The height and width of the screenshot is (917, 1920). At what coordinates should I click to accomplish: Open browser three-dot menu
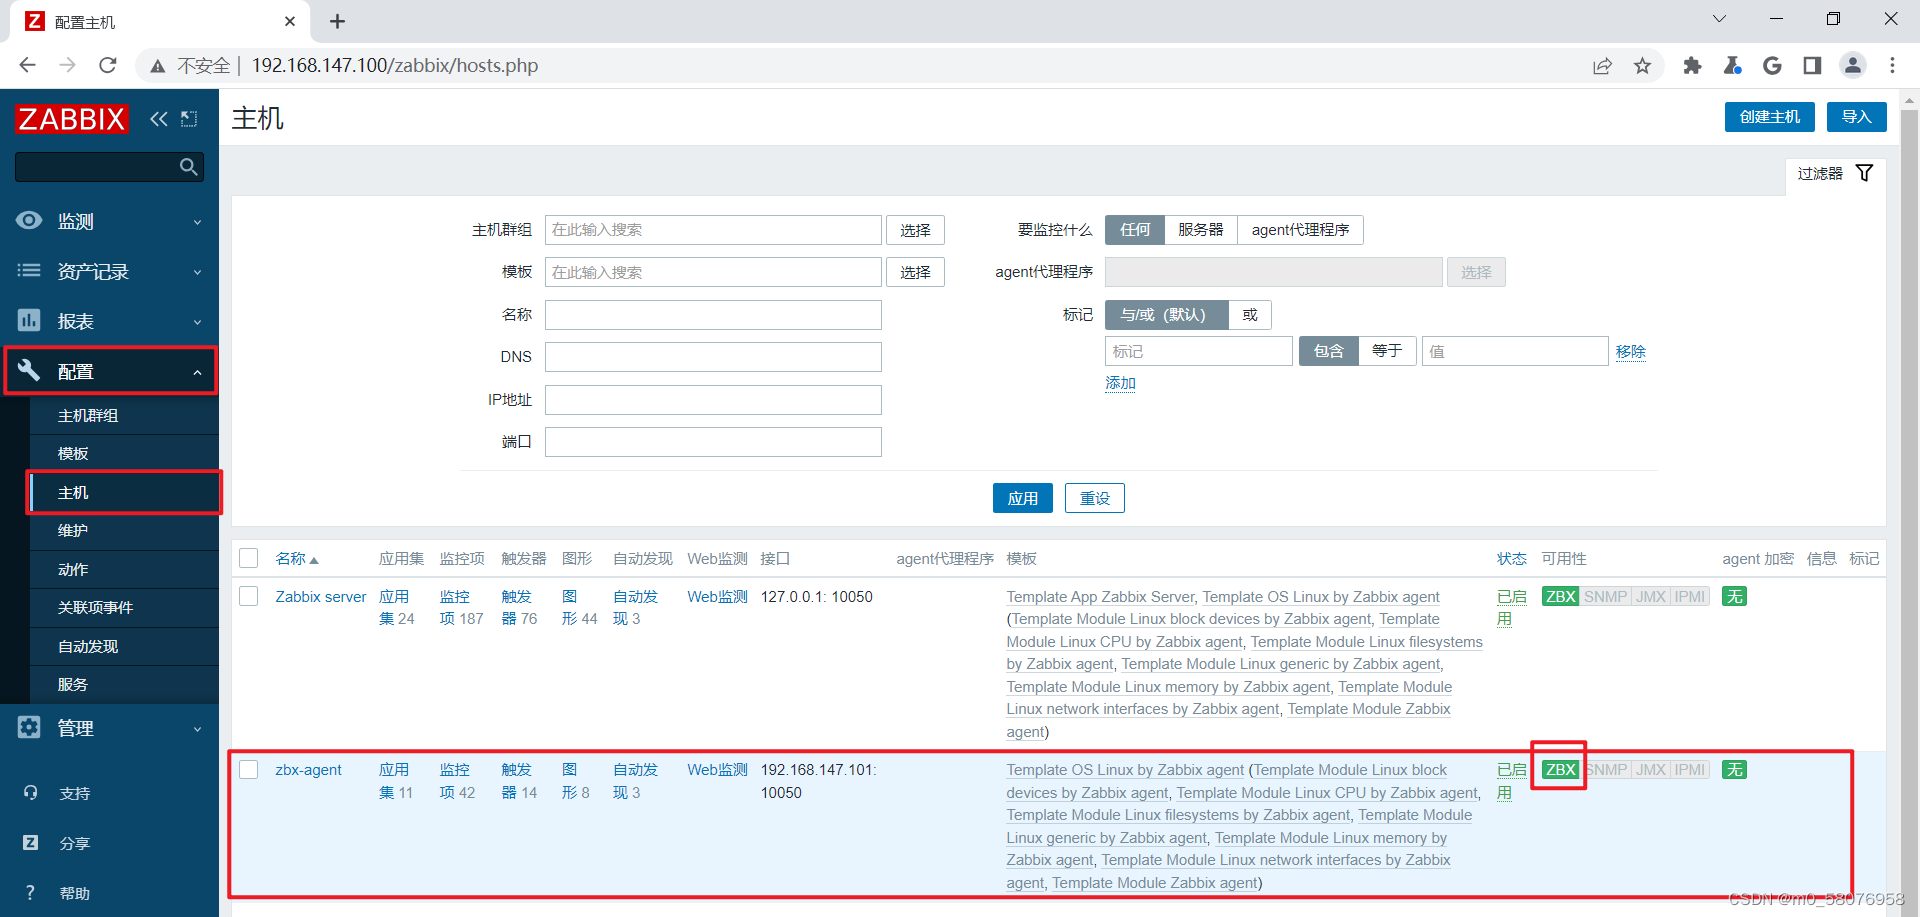tap(1892, 65)
